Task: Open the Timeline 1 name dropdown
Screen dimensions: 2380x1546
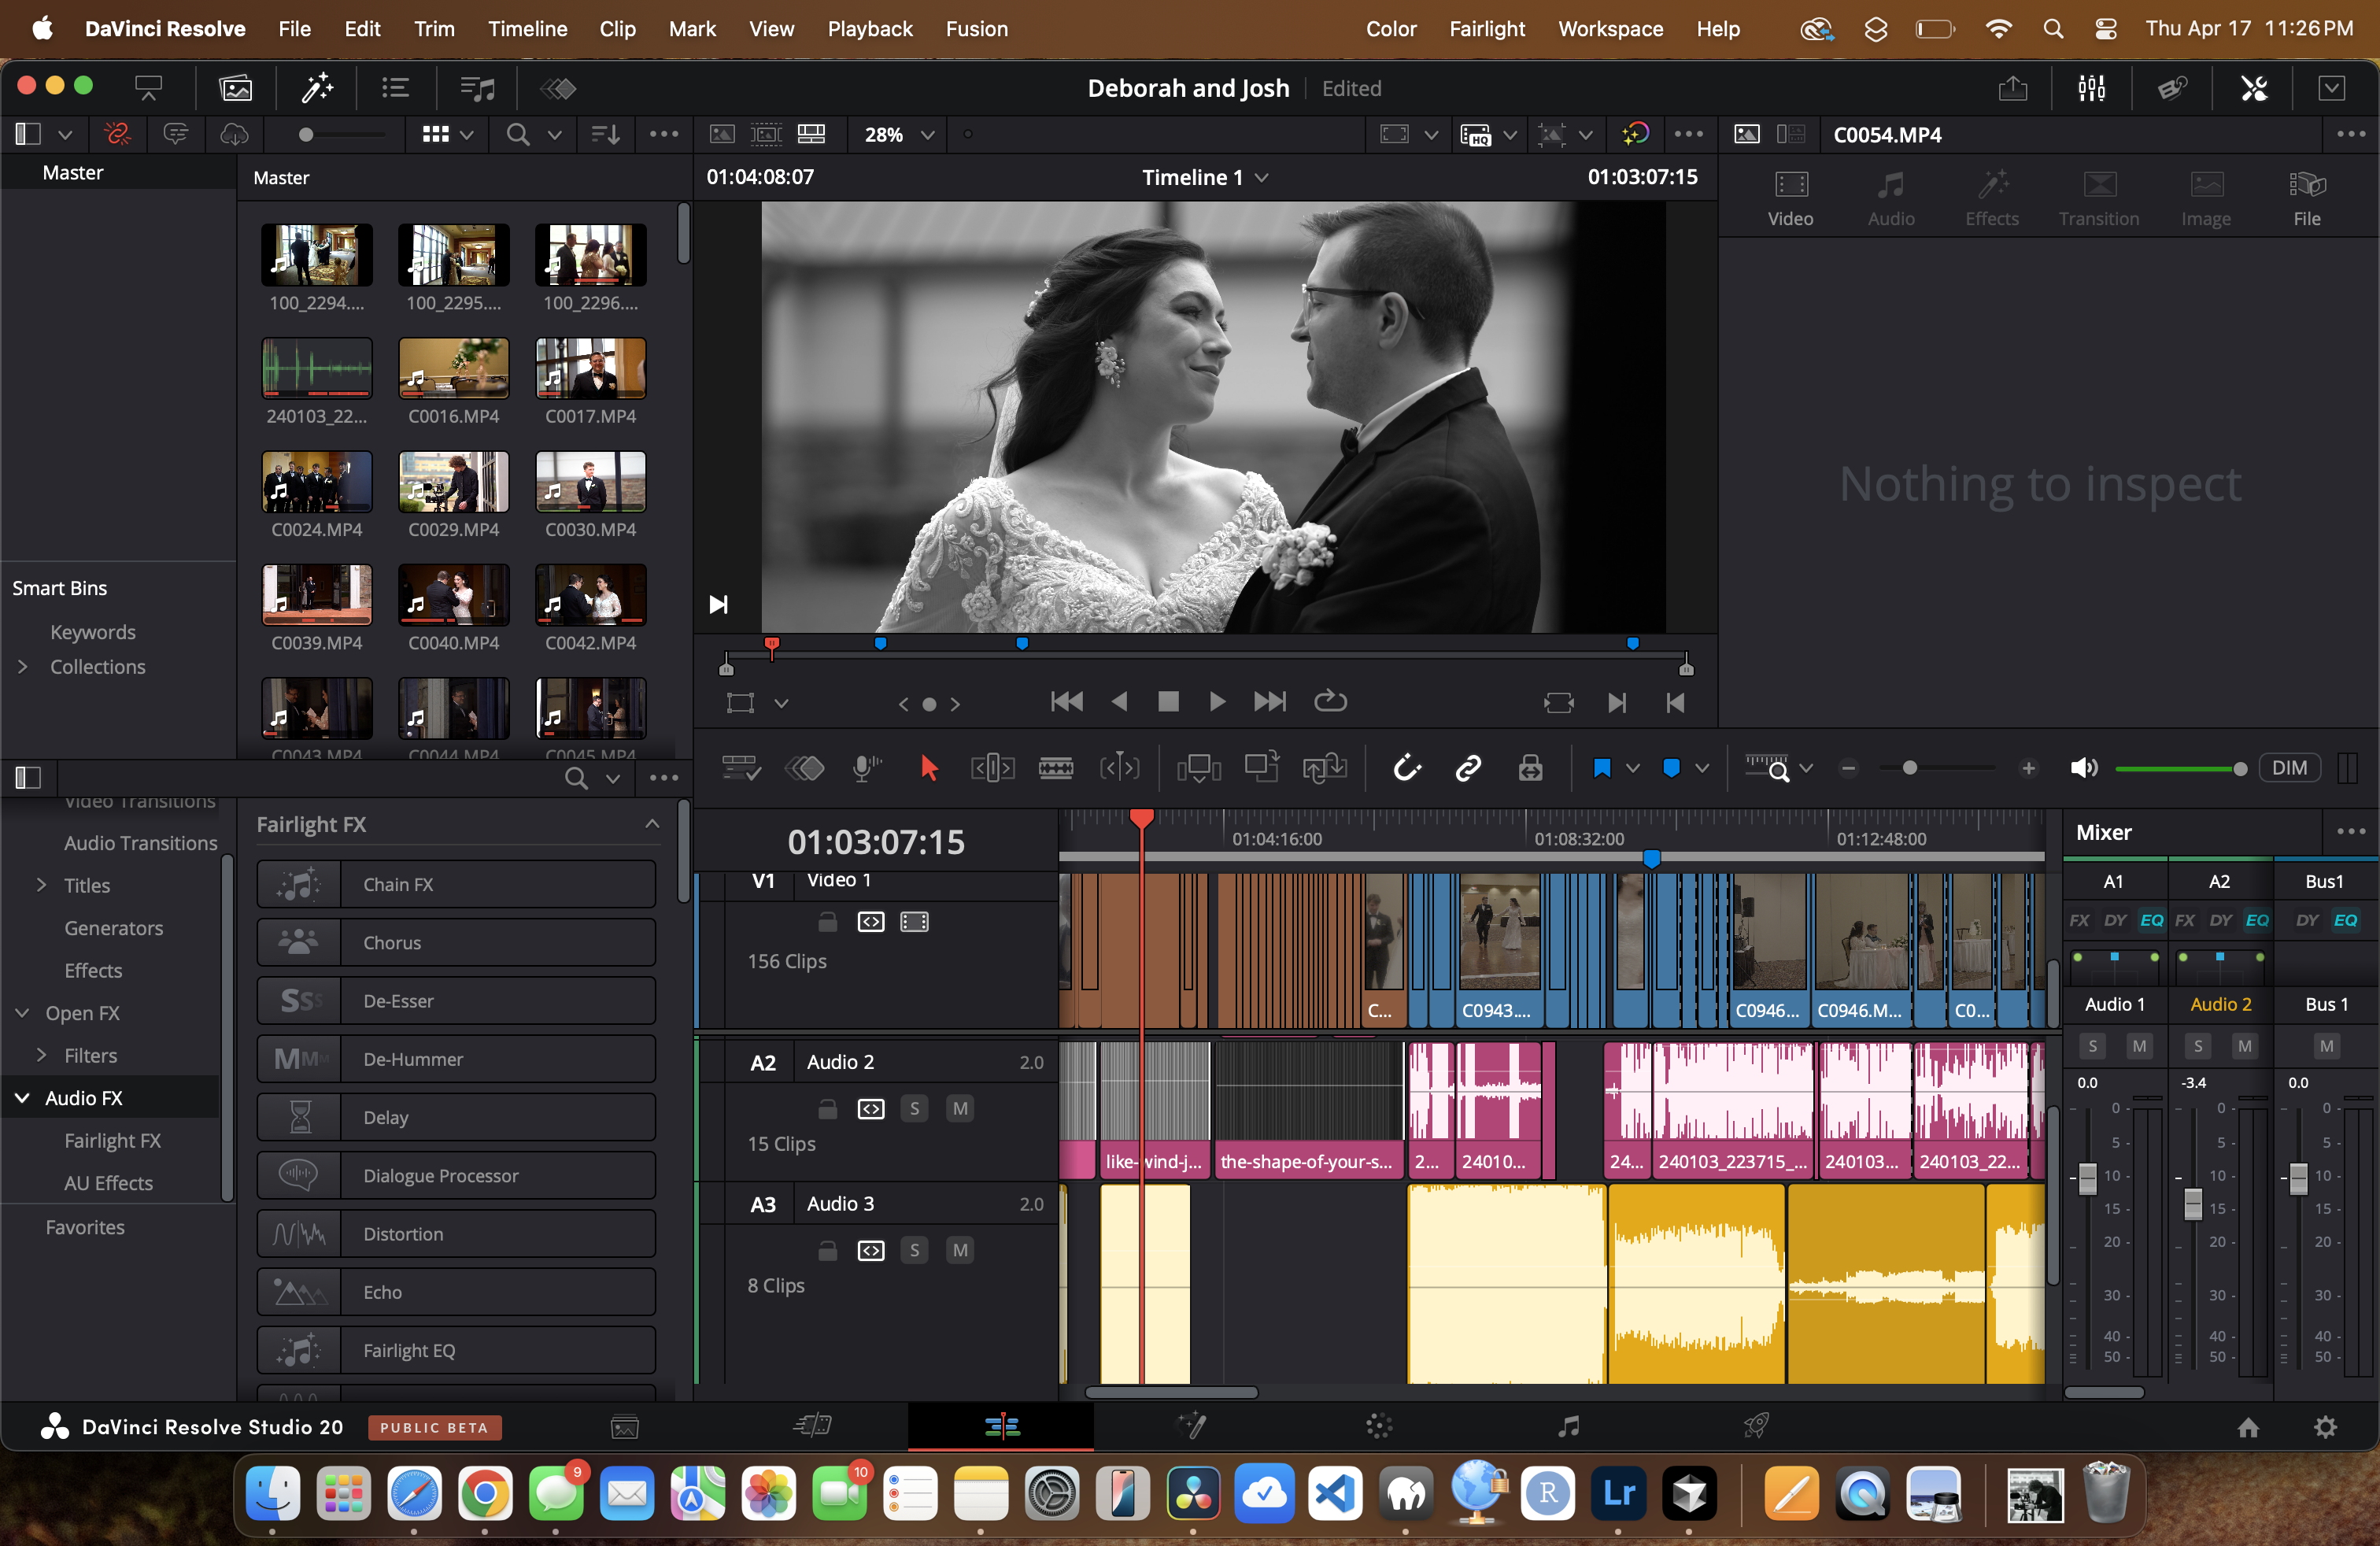Action: pos(1205,177)
